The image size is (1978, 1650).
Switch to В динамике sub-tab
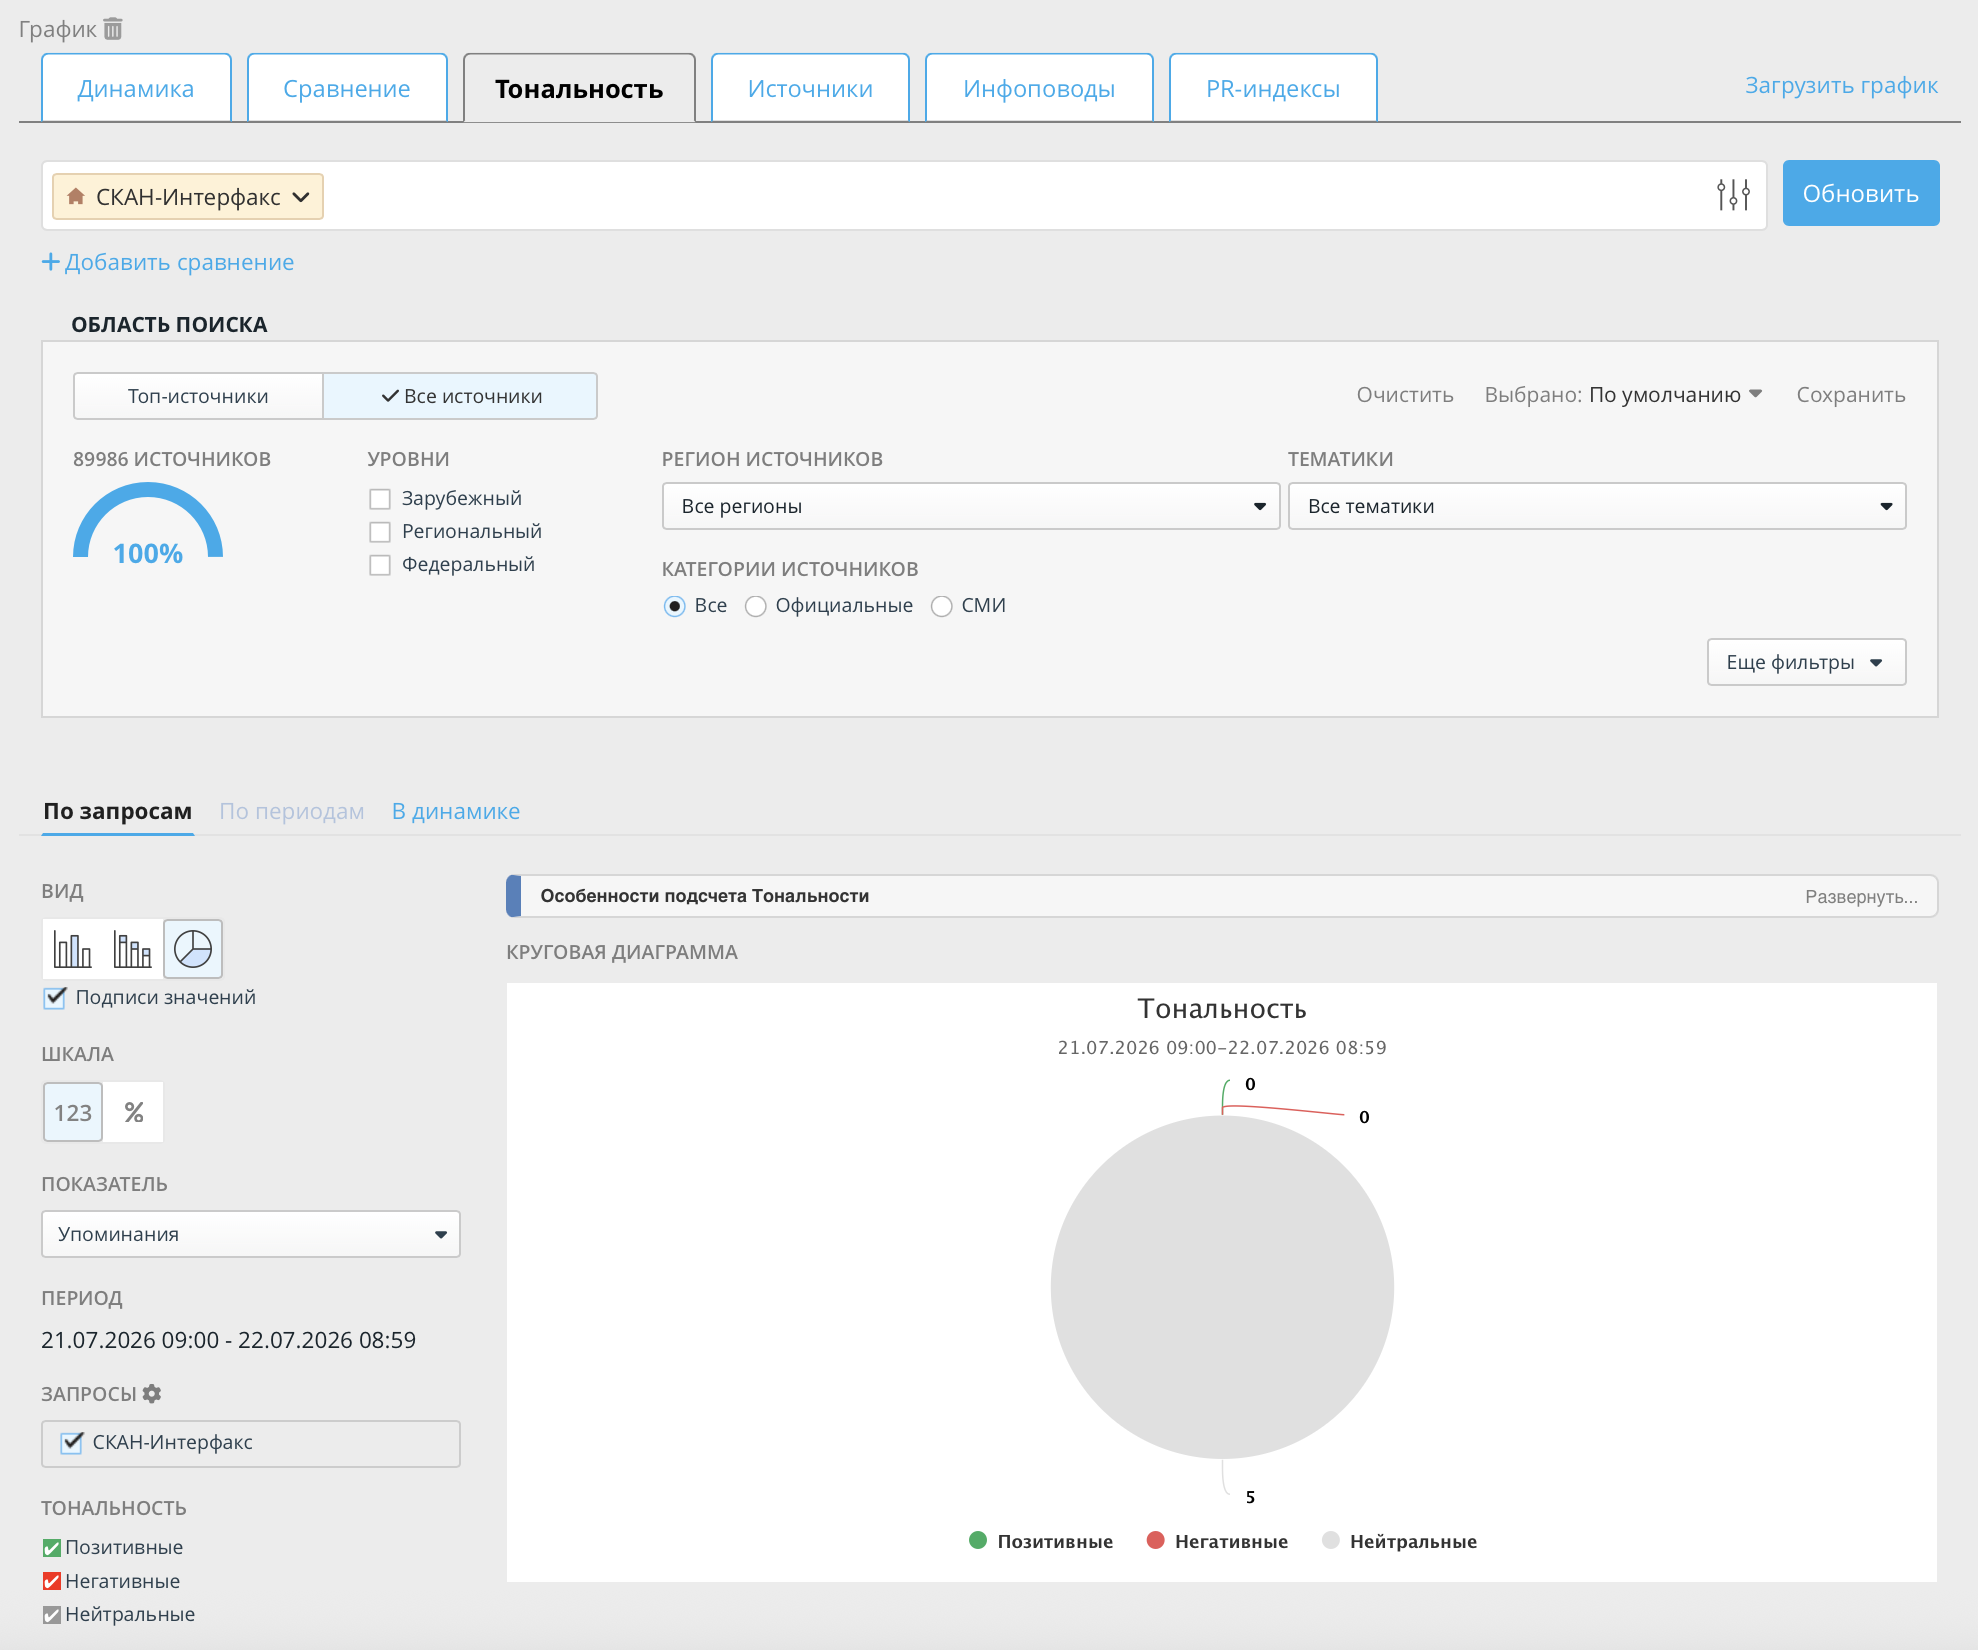pyautogui.click(x=456, y=811)
